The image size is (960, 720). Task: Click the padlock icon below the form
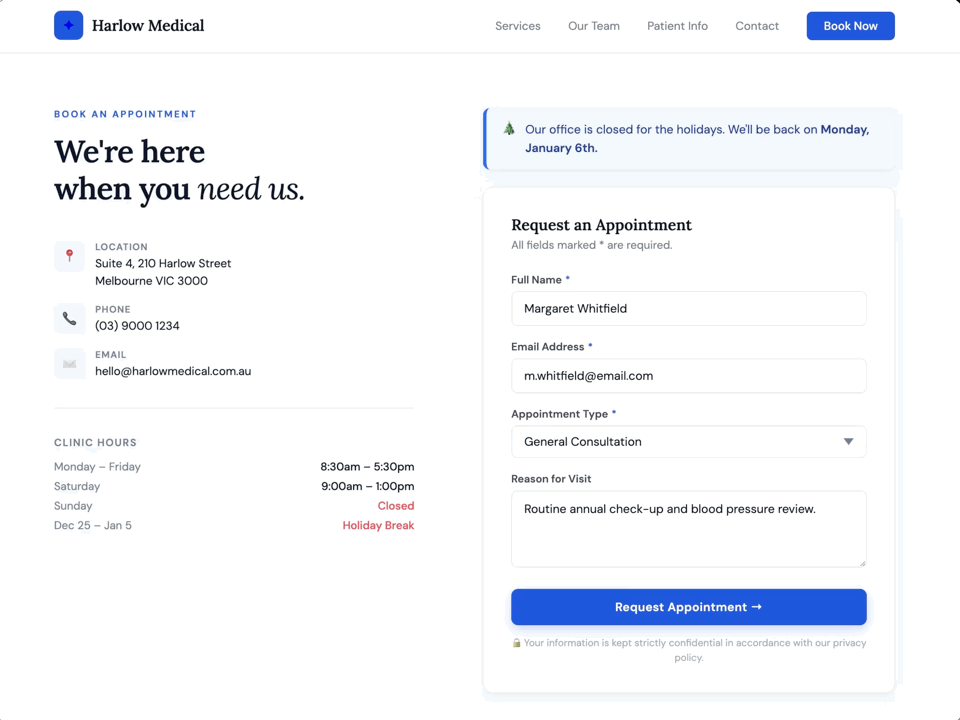pos(516,643)
